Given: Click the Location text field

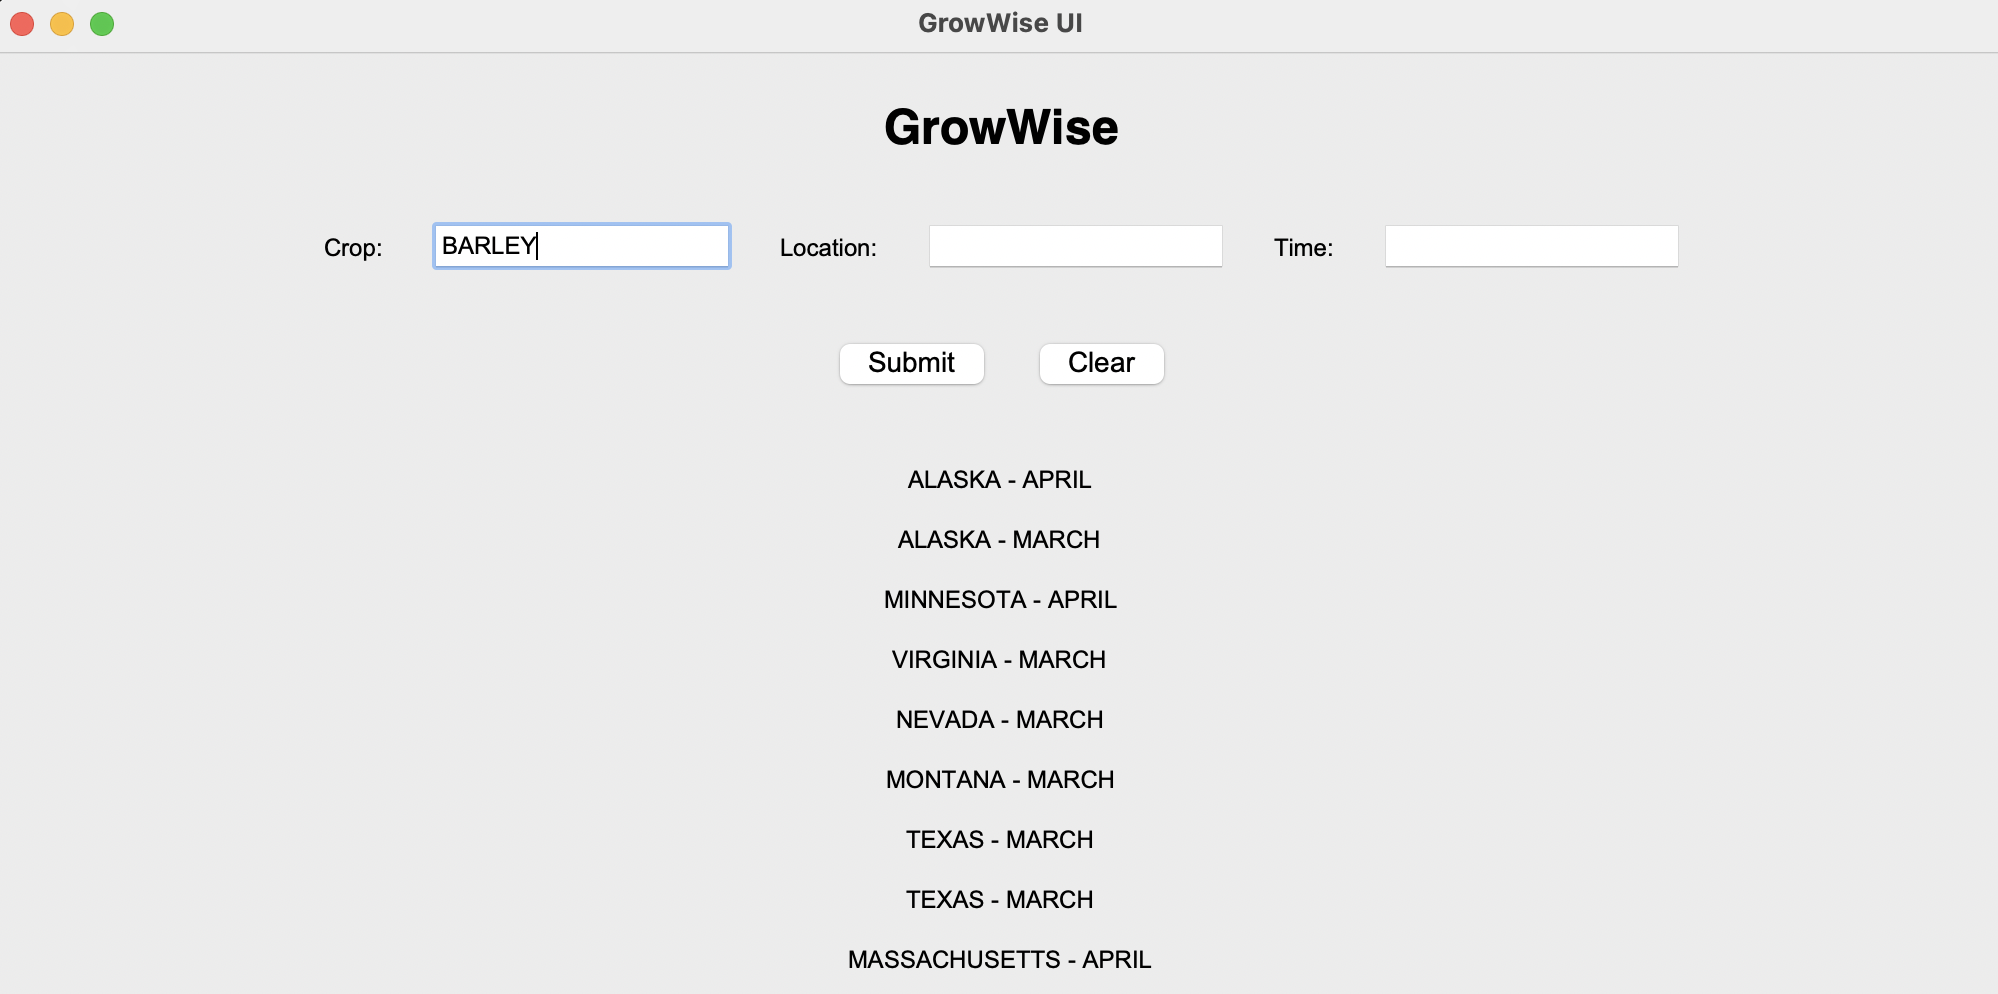Looking at the screenshot, I should (1075, 245).
